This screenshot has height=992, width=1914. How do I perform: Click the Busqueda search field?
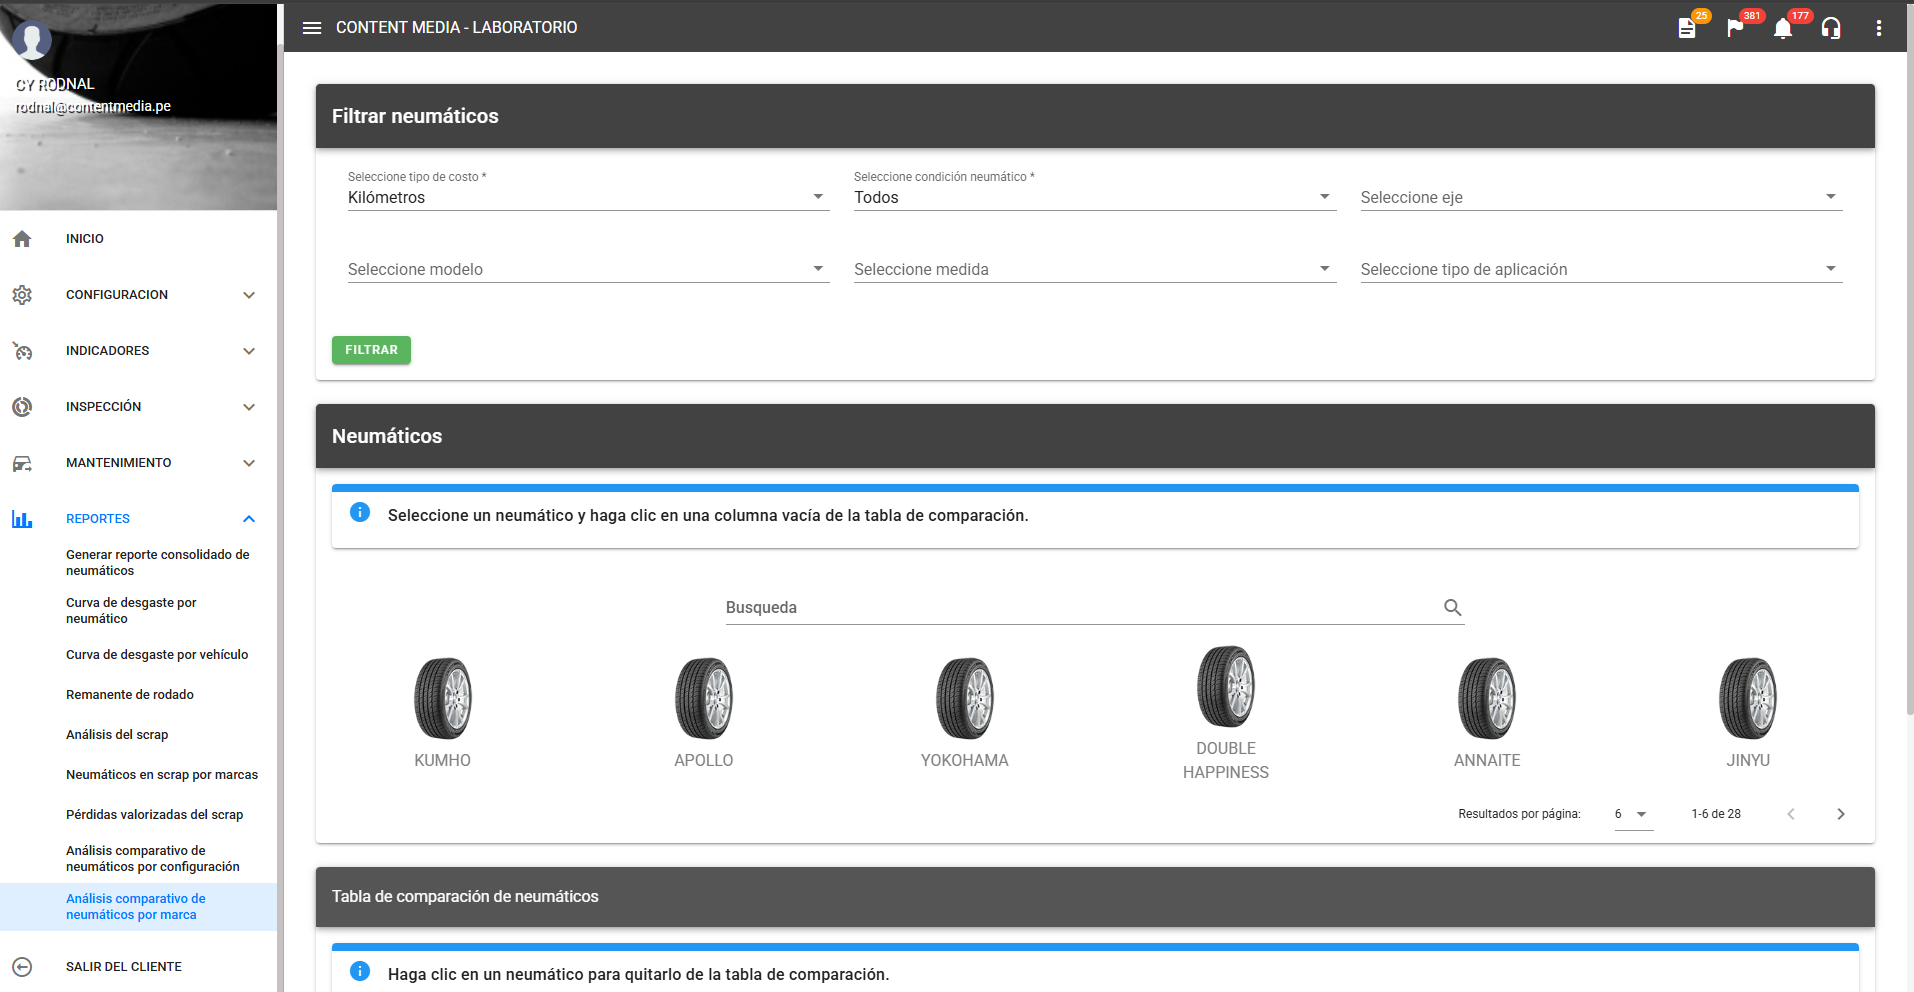point(1080,607)
